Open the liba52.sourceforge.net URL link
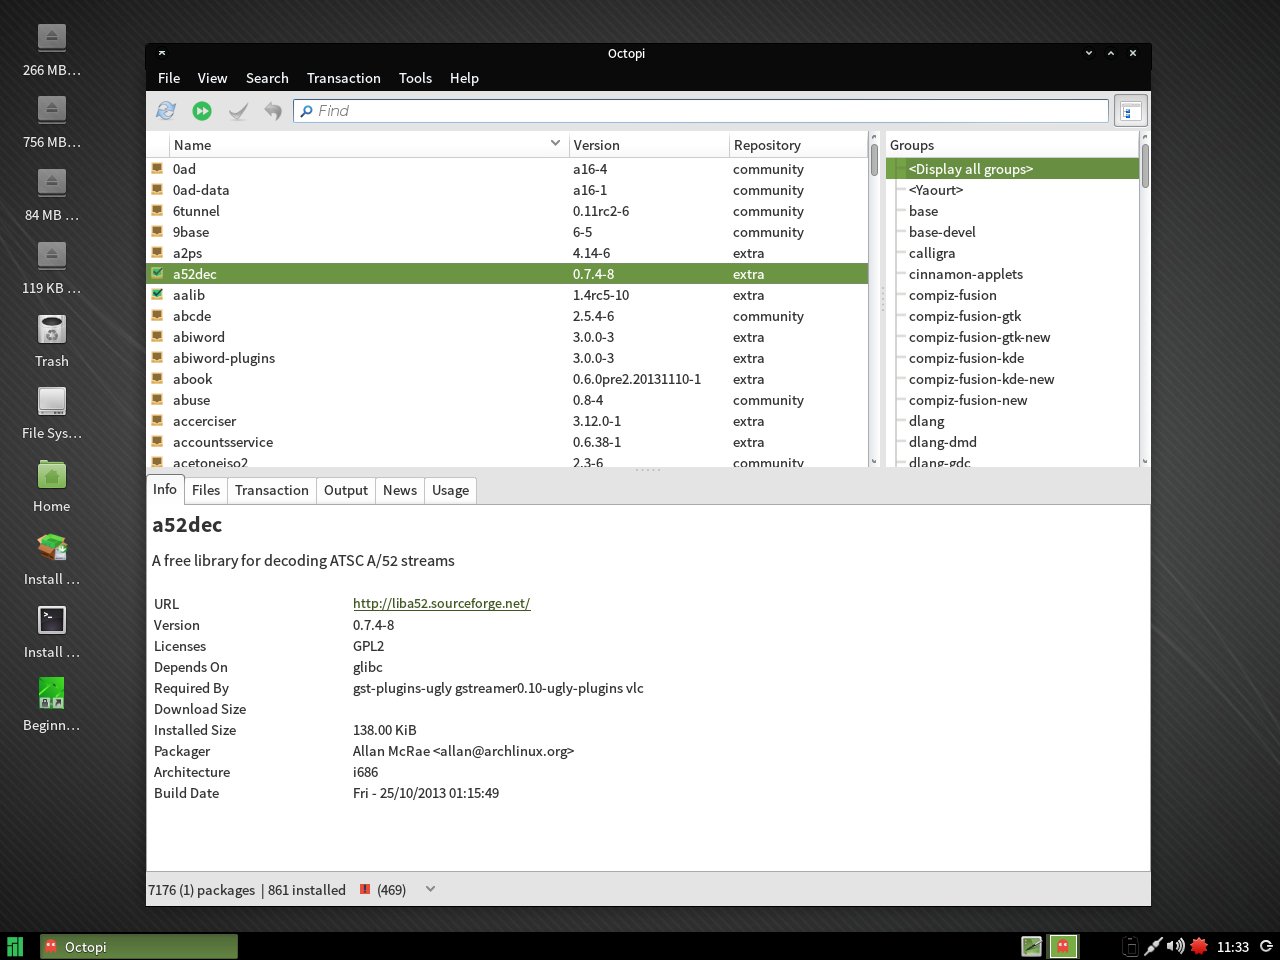 (441, 603)
